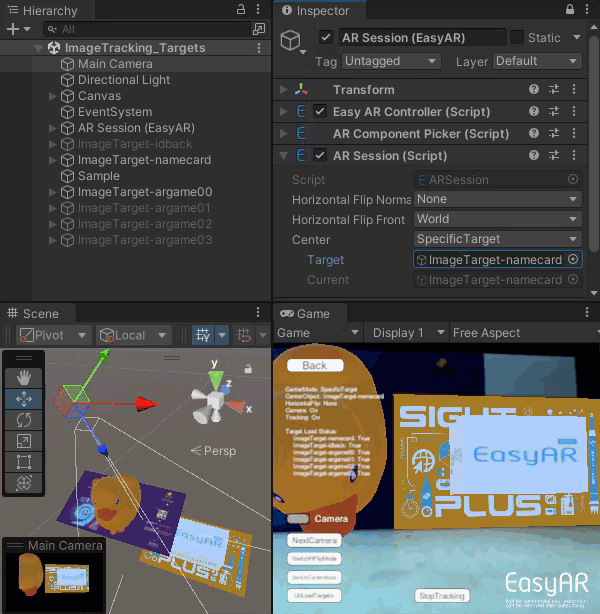
Task: Toggle the AR Session (EasyAR) active checkbox
Action: 326,37
